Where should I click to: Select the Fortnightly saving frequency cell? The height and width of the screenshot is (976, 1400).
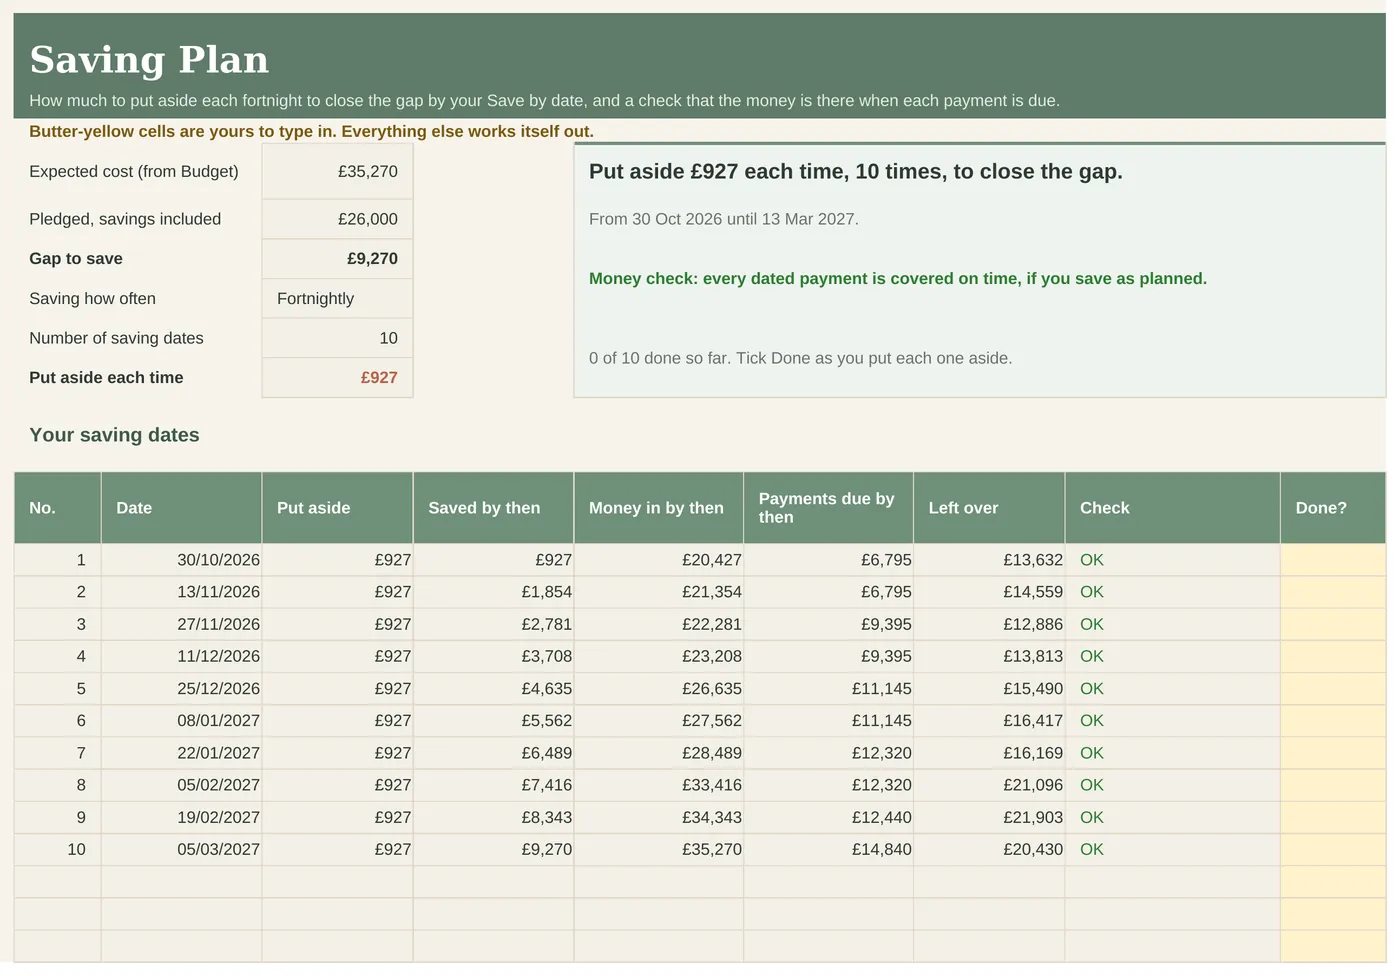pyautogui.click(x=337, y=298)
